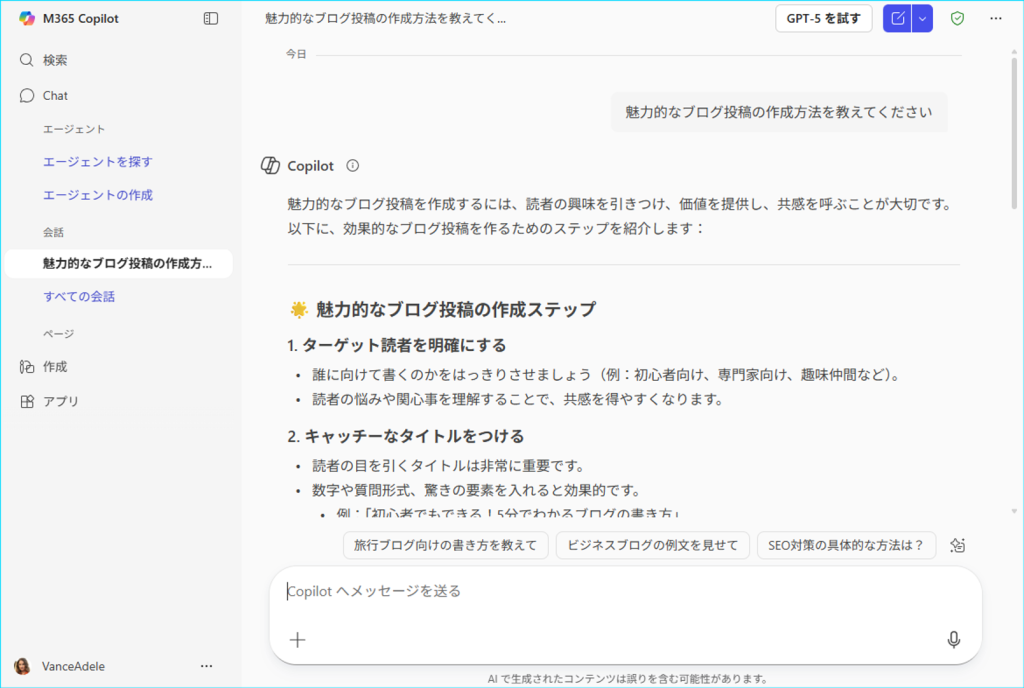Image resolution: width=1024 pixels, height=688 pixels.
Task: Click the エージェントの作成 link
Action: (x=97, y=195)
